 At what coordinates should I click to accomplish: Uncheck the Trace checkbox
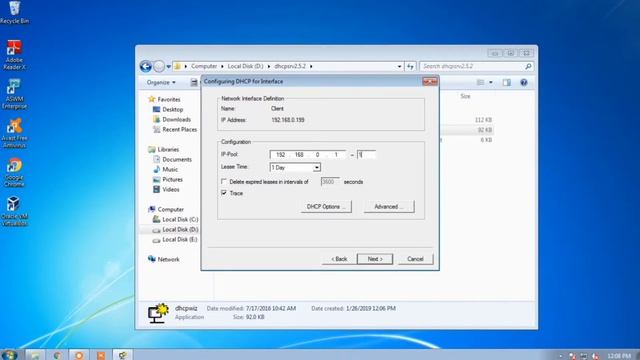[x=224, y=193]
